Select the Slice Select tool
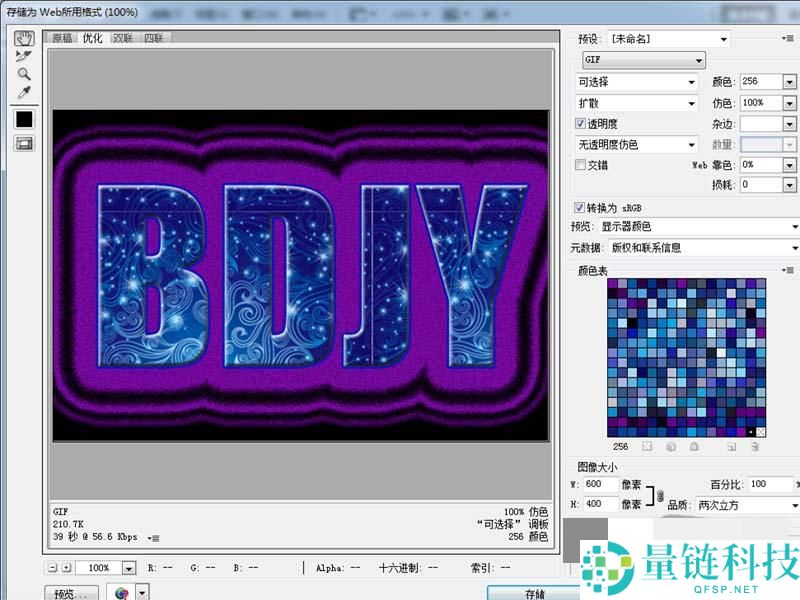The image size is (800, 600). [x=24, y=56]
